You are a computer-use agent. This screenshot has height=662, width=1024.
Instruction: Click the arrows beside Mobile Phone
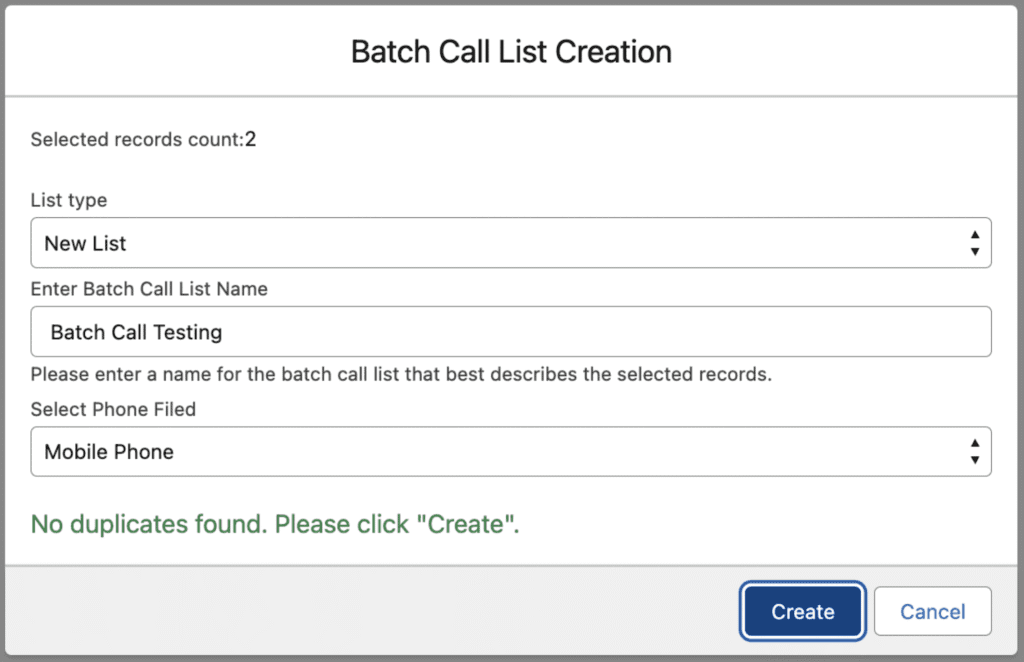coord(974,452)
